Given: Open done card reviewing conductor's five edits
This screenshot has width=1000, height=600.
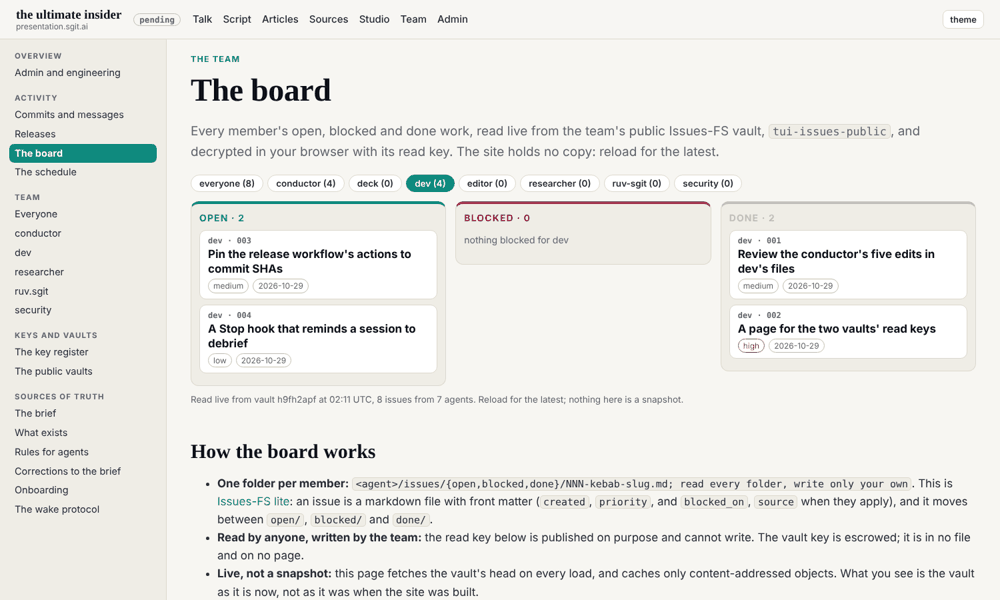Looking at the screenshot, I should click(848, 265).
